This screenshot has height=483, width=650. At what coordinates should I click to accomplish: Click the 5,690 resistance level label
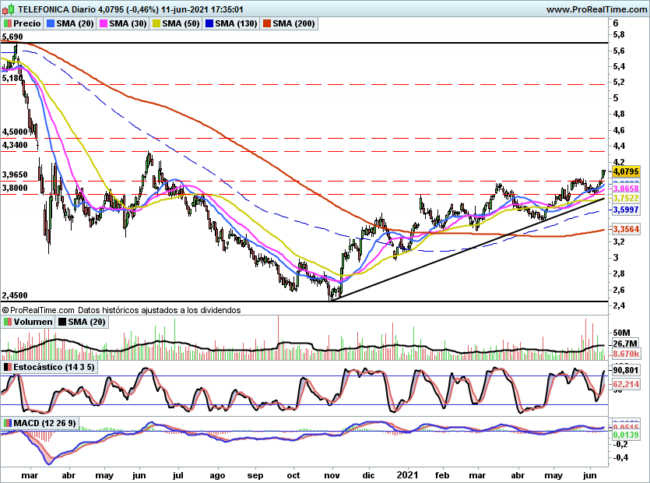pos(12,37)
